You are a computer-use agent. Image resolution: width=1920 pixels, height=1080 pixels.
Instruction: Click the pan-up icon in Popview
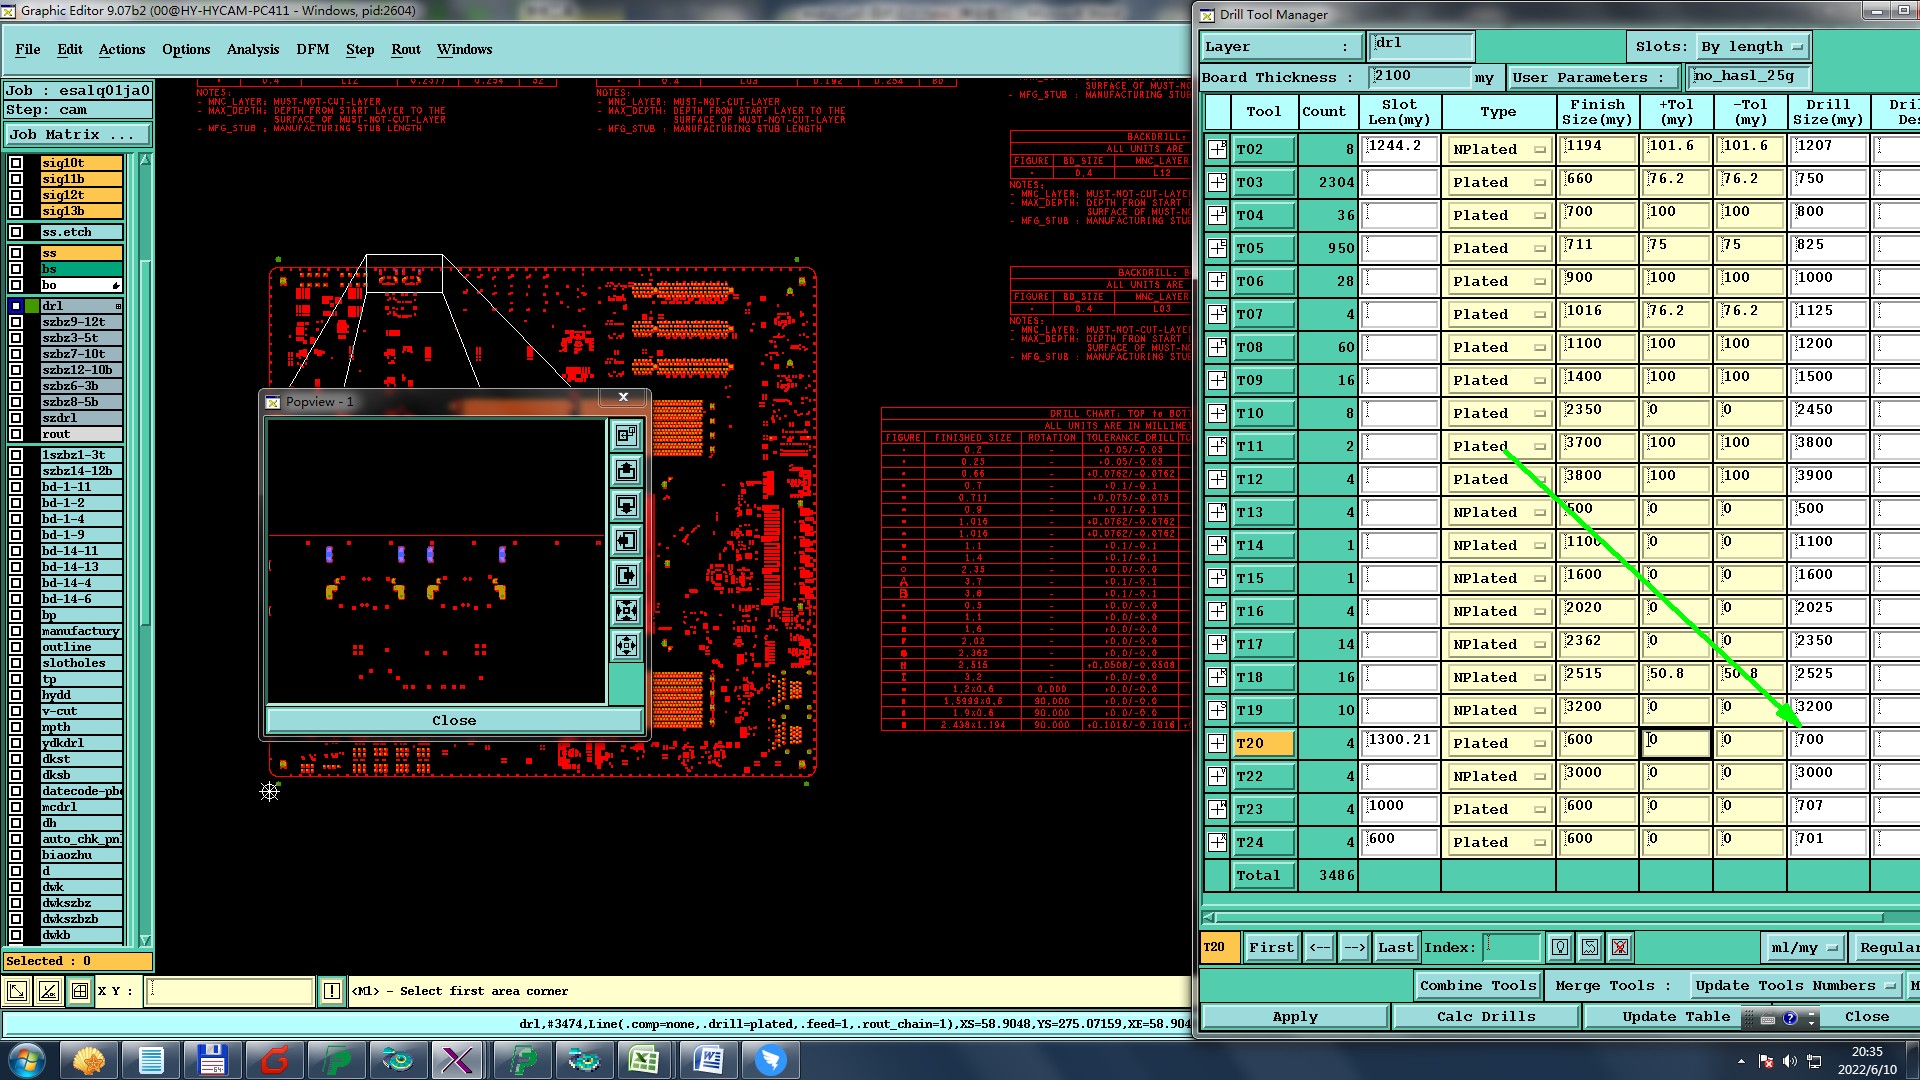[x=626, y=471]
